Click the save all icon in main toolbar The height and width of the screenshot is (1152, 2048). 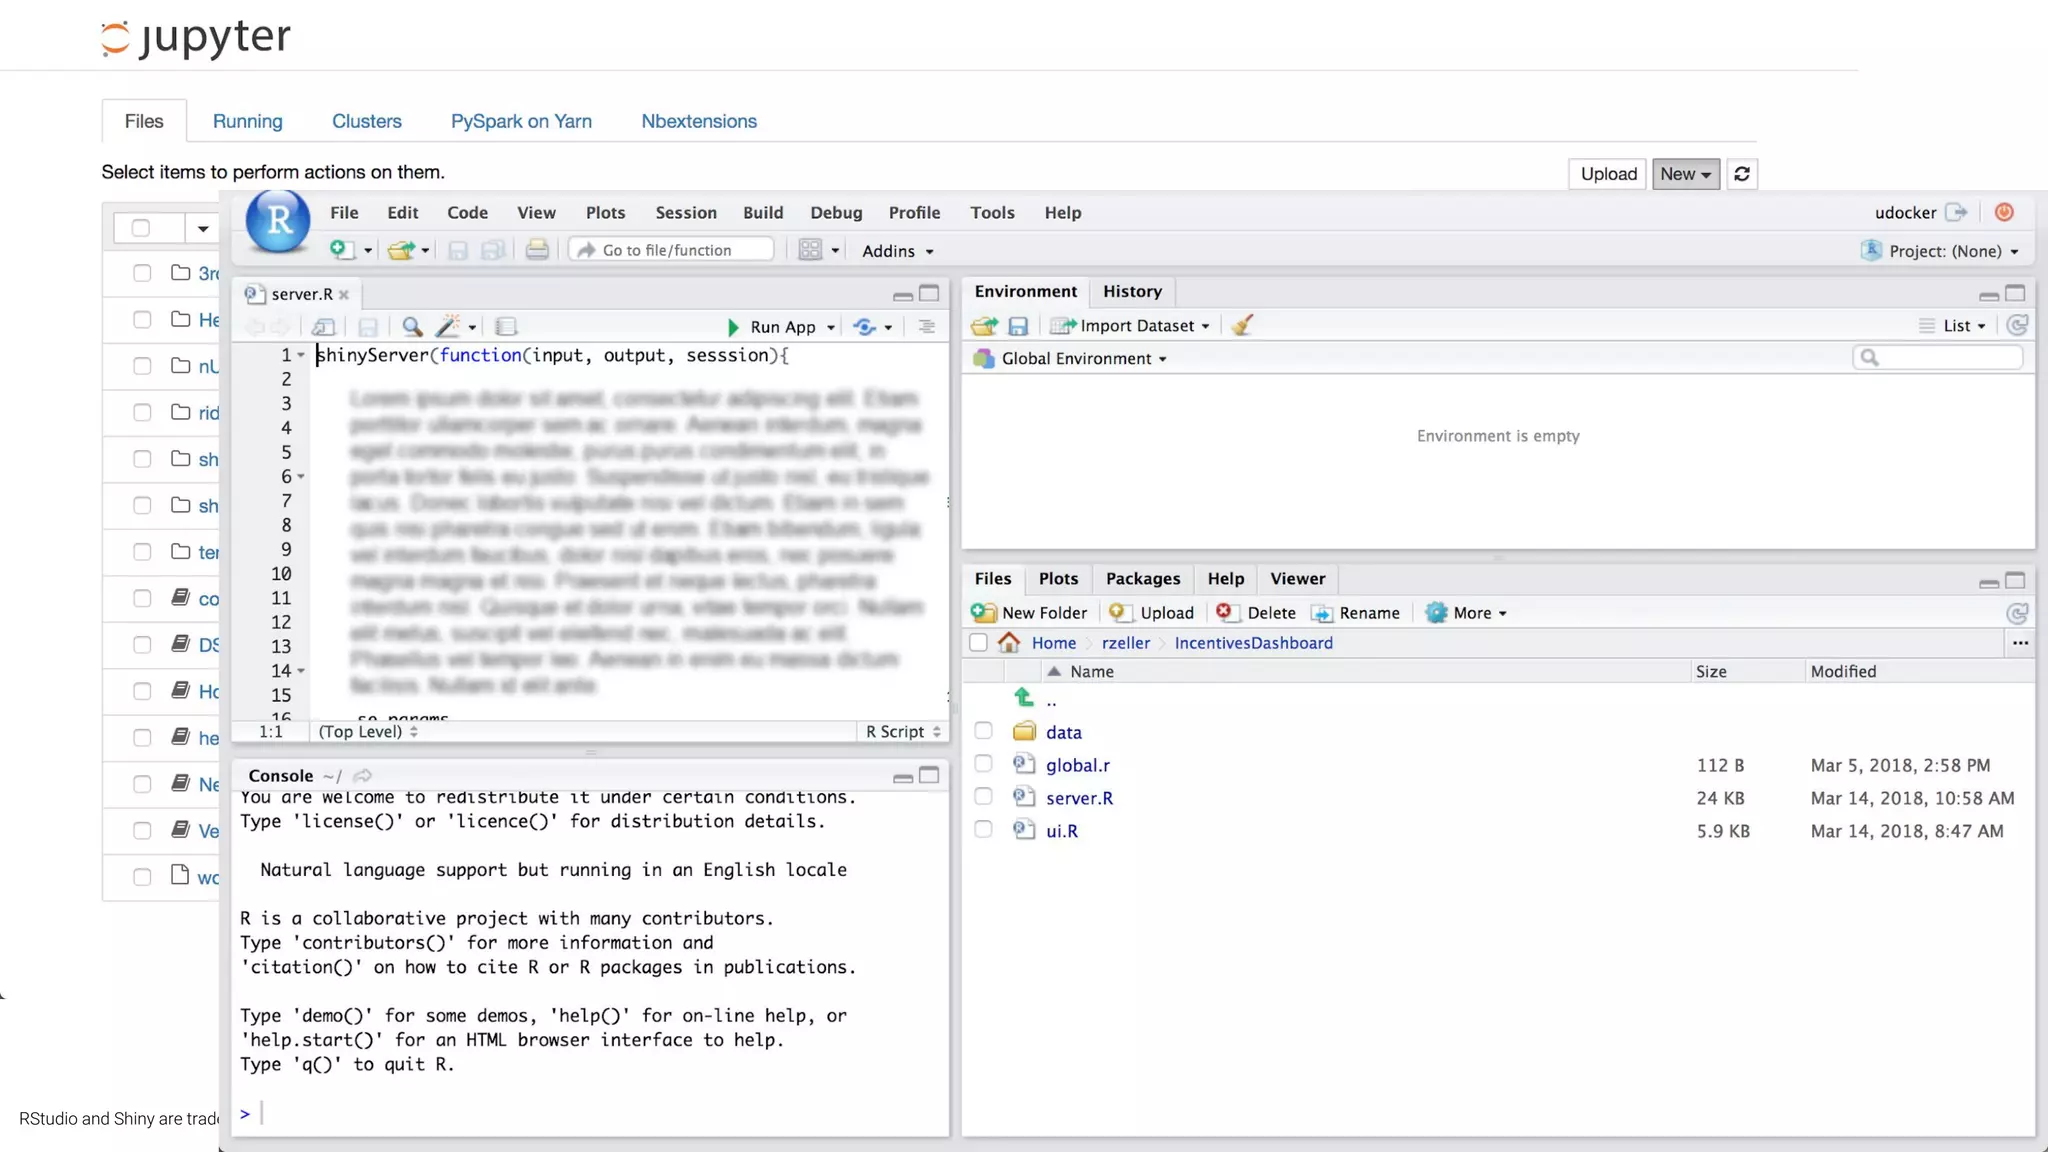point(493,250)
